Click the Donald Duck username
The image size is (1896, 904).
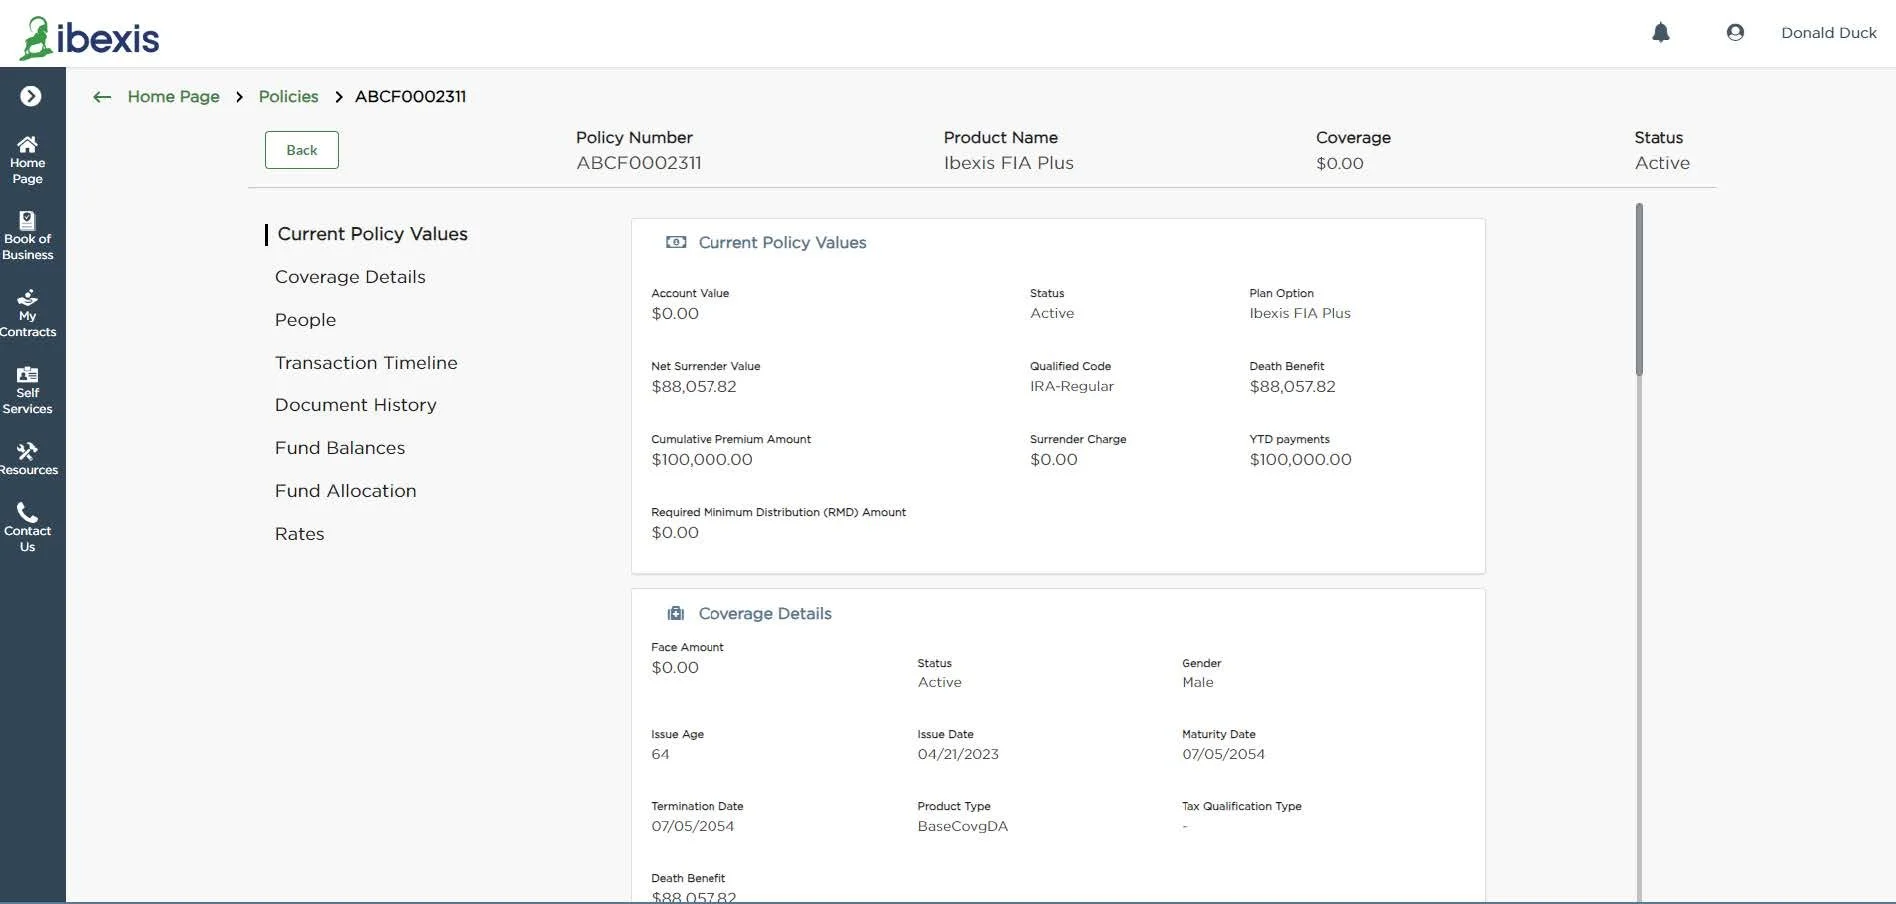click(1828, 33)
